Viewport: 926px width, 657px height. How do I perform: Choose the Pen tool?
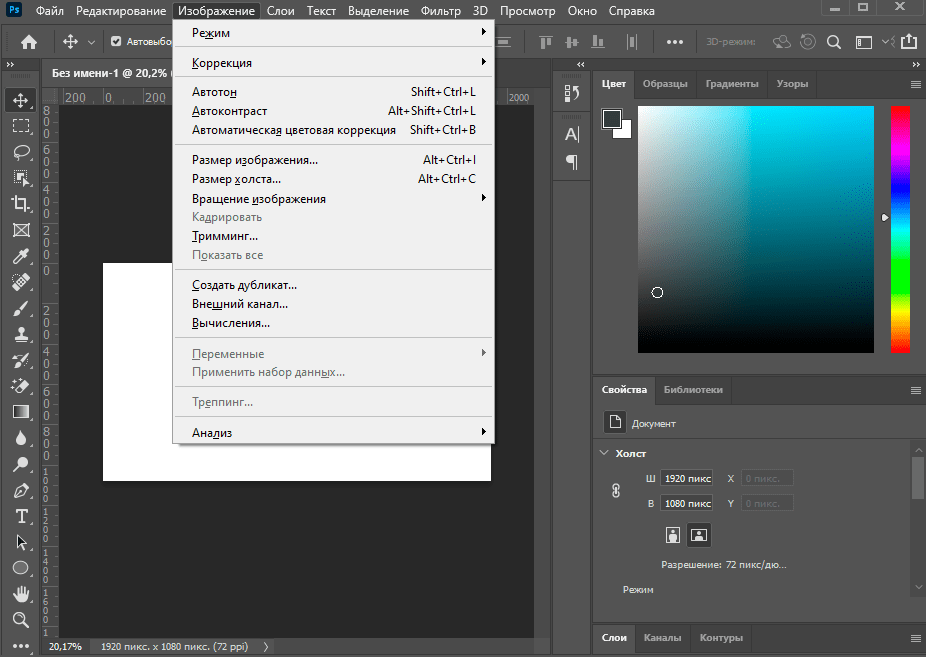click(x=21, y=490)
